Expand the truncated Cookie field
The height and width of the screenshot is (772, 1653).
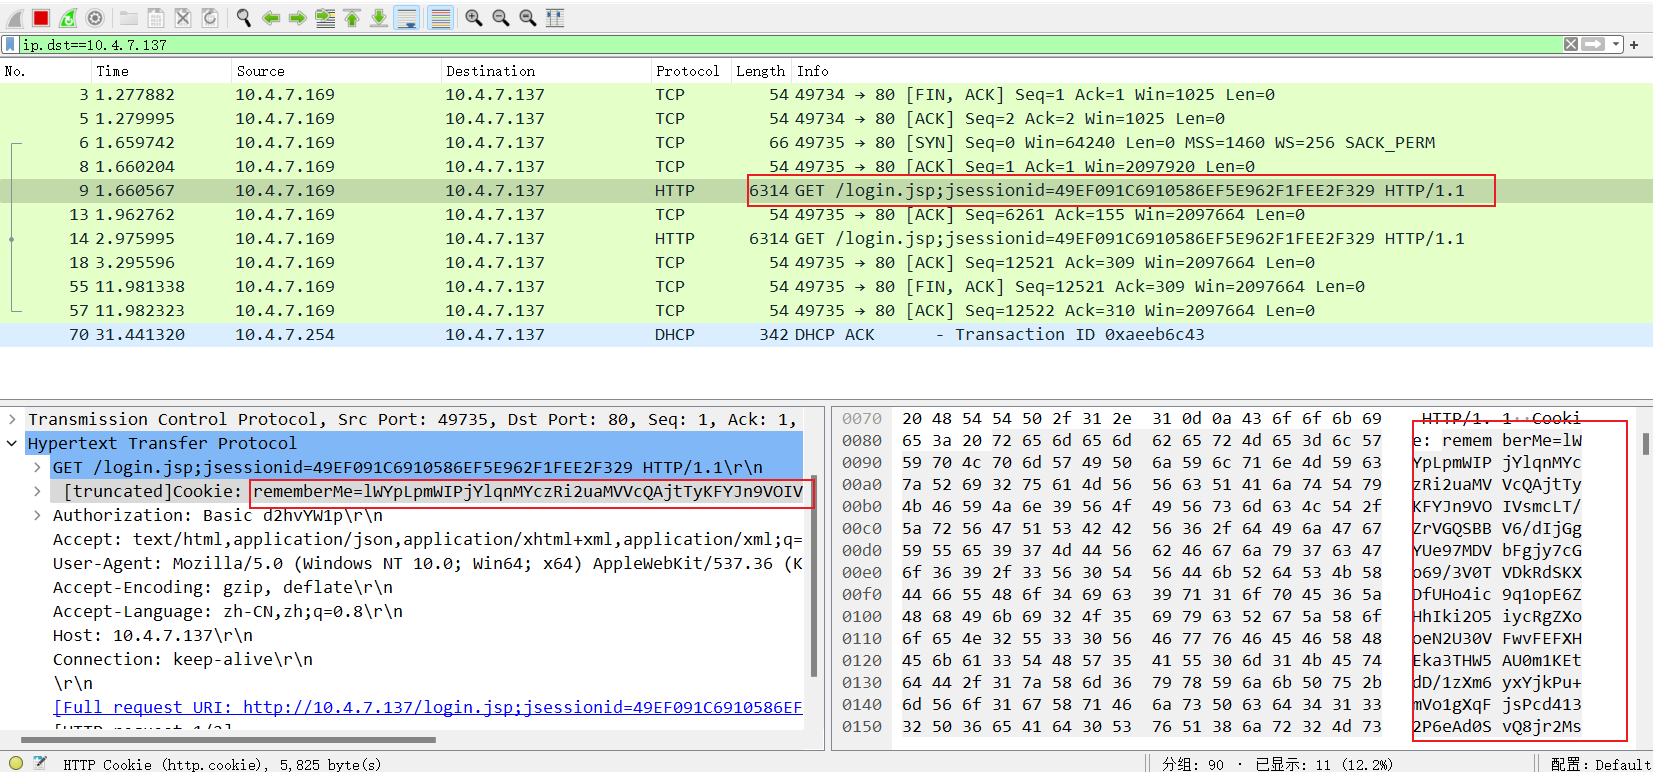pyautogui.click(x=37, y=492)
